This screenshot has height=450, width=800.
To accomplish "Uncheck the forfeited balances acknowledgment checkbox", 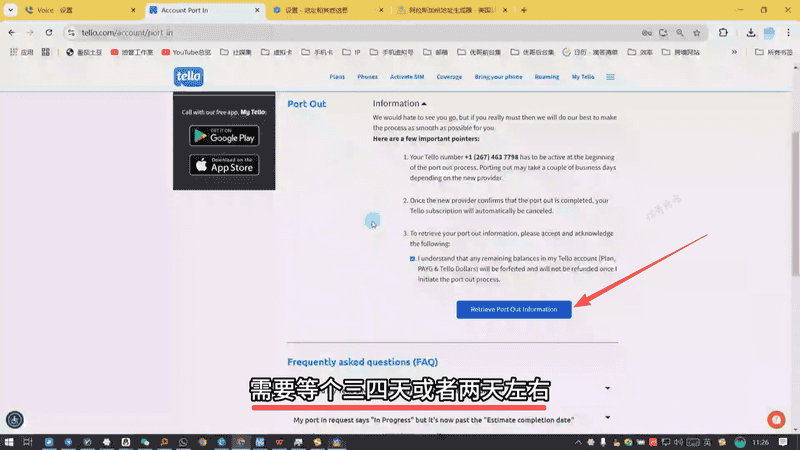I will [x=412, y=259].
